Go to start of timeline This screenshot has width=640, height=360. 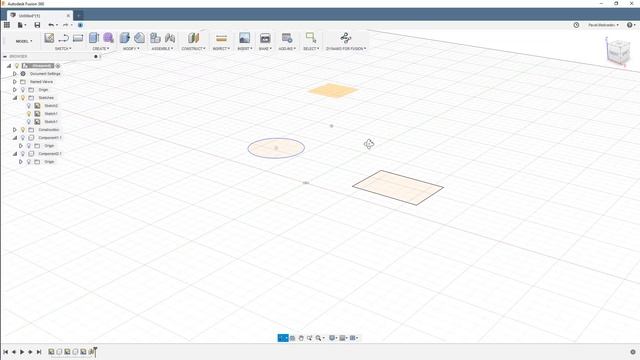(5, 352)
